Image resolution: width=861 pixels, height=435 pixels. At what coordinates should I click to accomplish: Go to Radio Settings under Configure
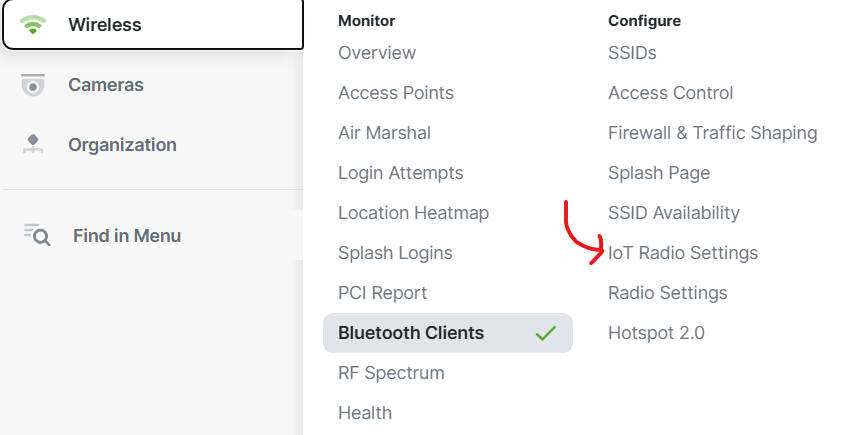[668, 293]
